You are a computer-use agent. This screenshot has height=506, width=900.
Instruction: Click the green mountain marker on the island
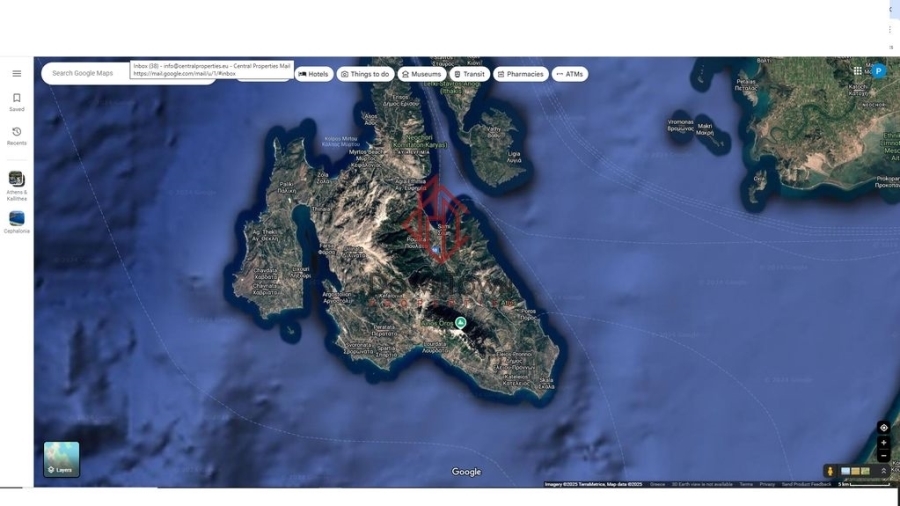tap(460, 322)
